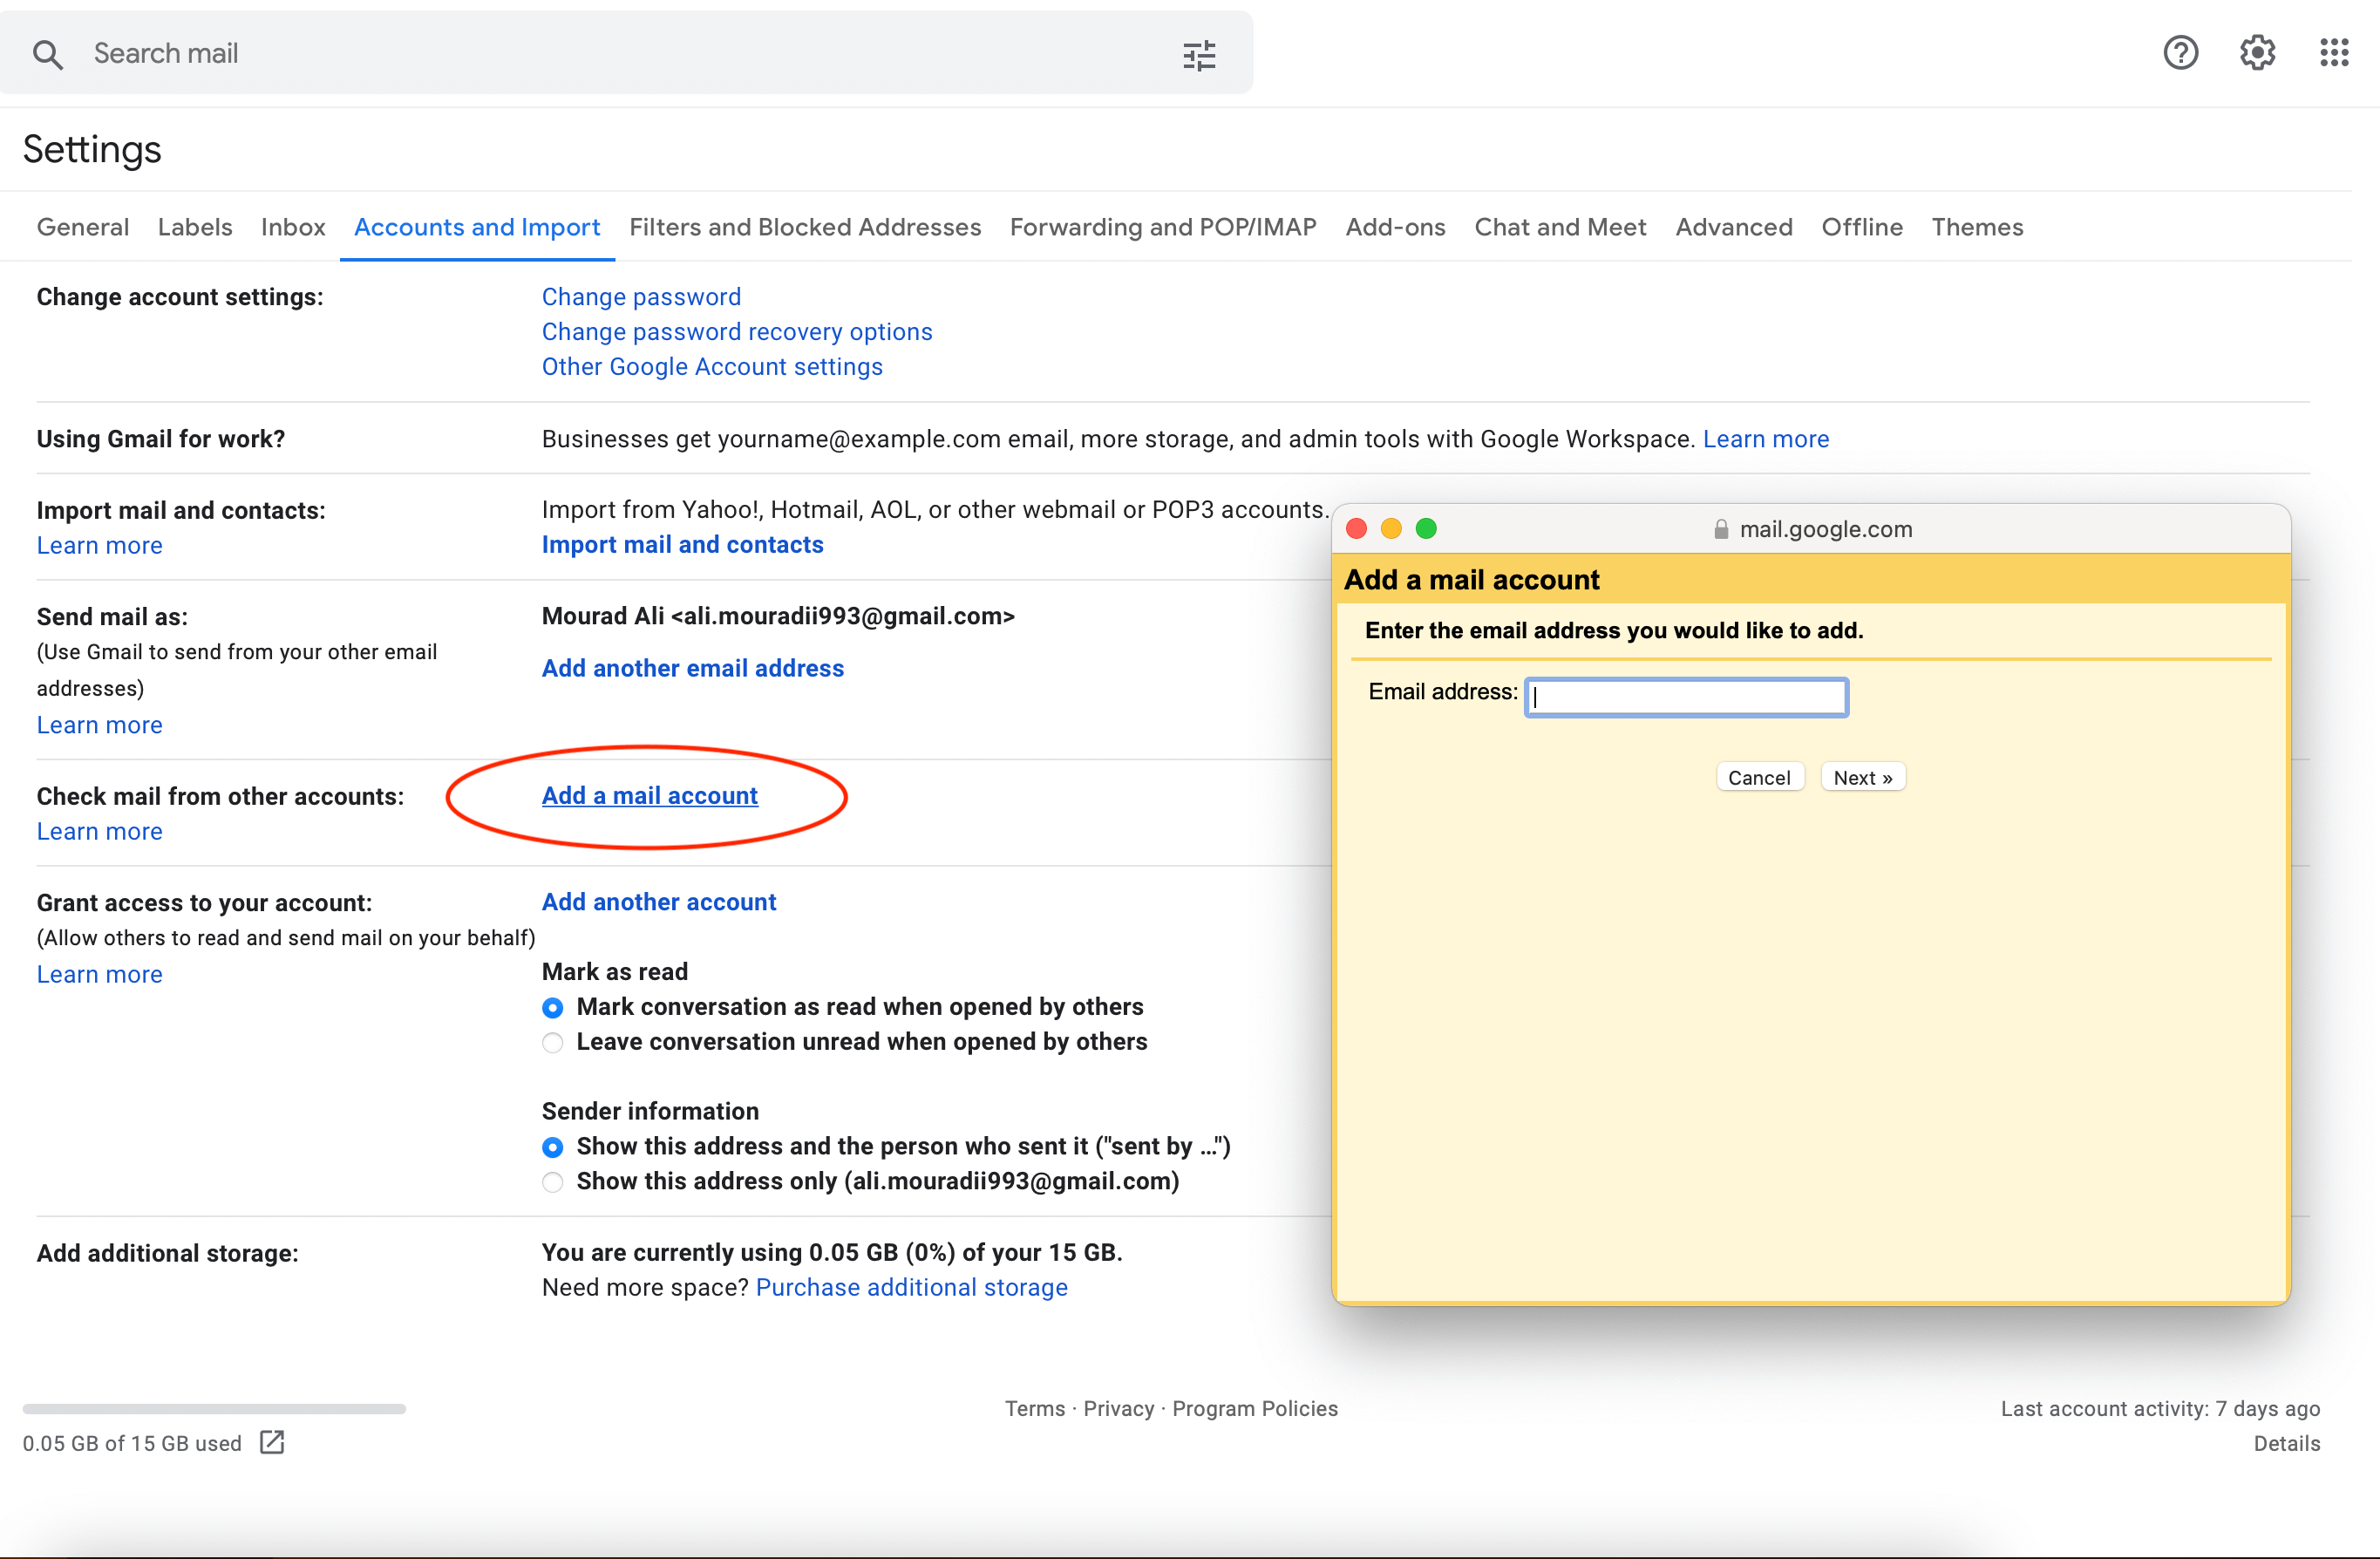Open 'Purchase additional storage' link
Image resolution: width=2380 pixels, height=1559 pixels.
(911, 1287)
